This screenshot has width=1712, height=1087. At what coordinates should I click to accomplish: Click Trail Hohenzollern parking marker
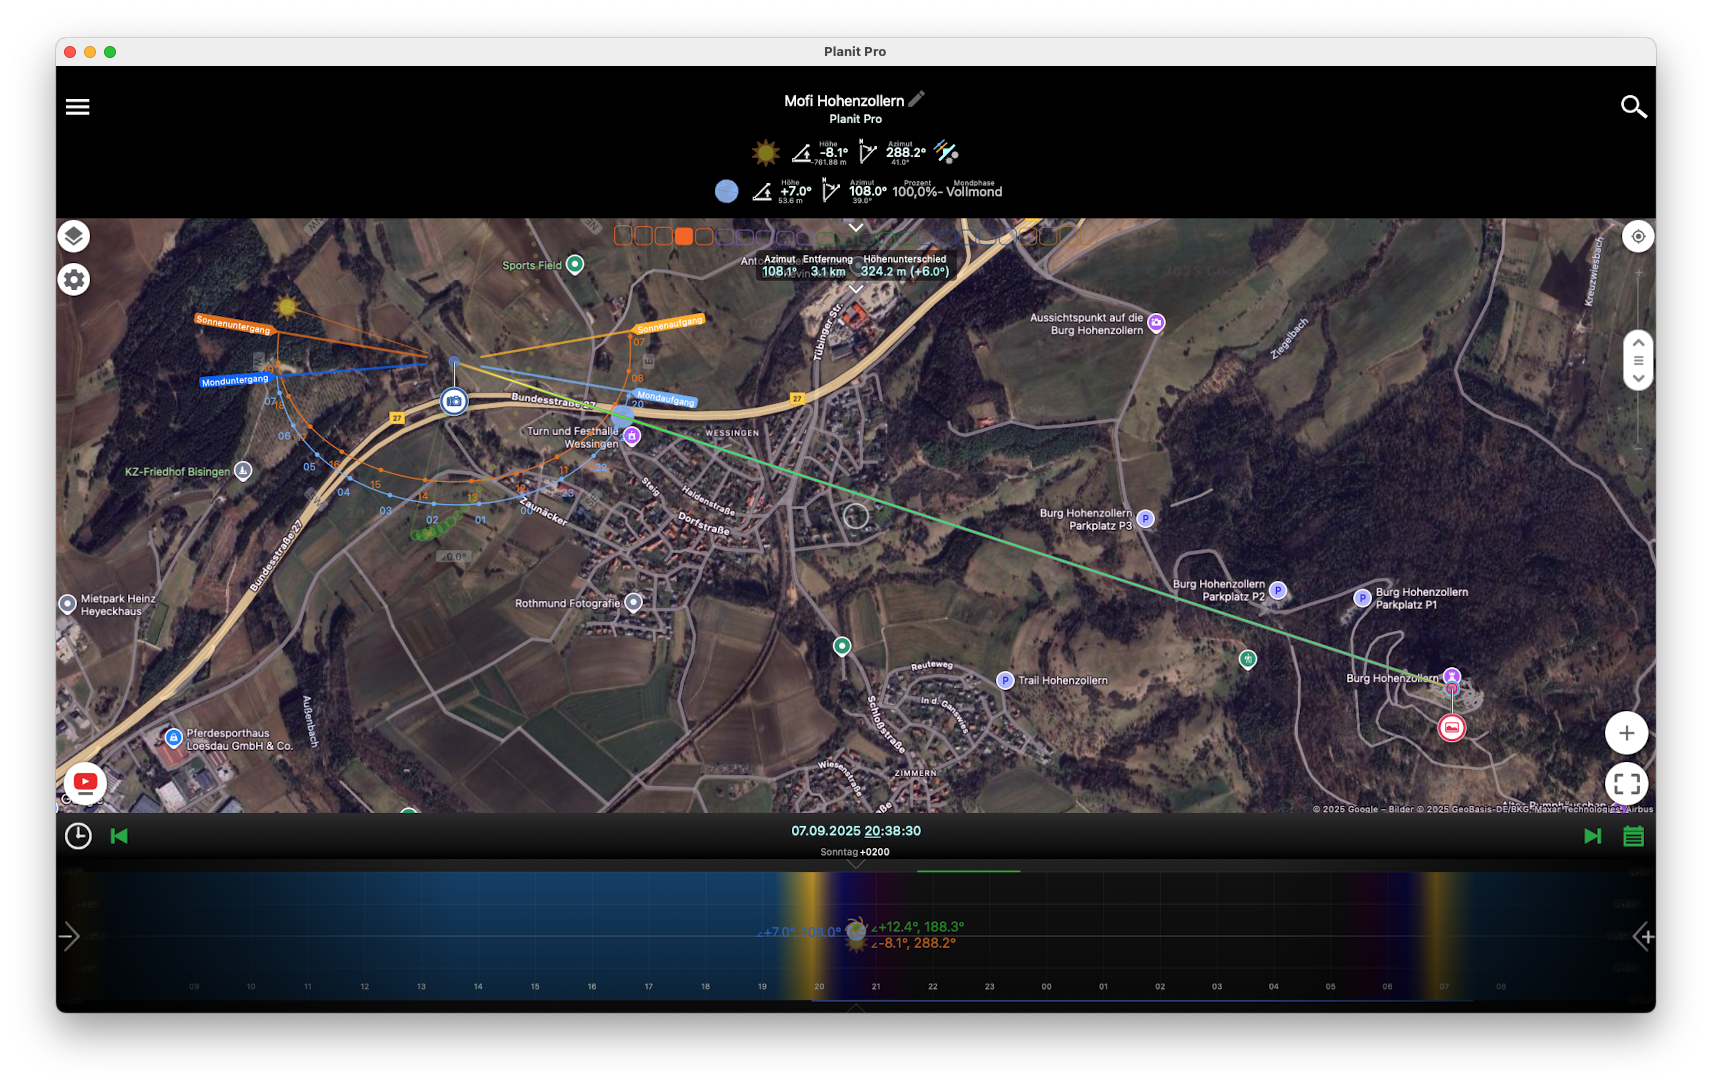1006,681
